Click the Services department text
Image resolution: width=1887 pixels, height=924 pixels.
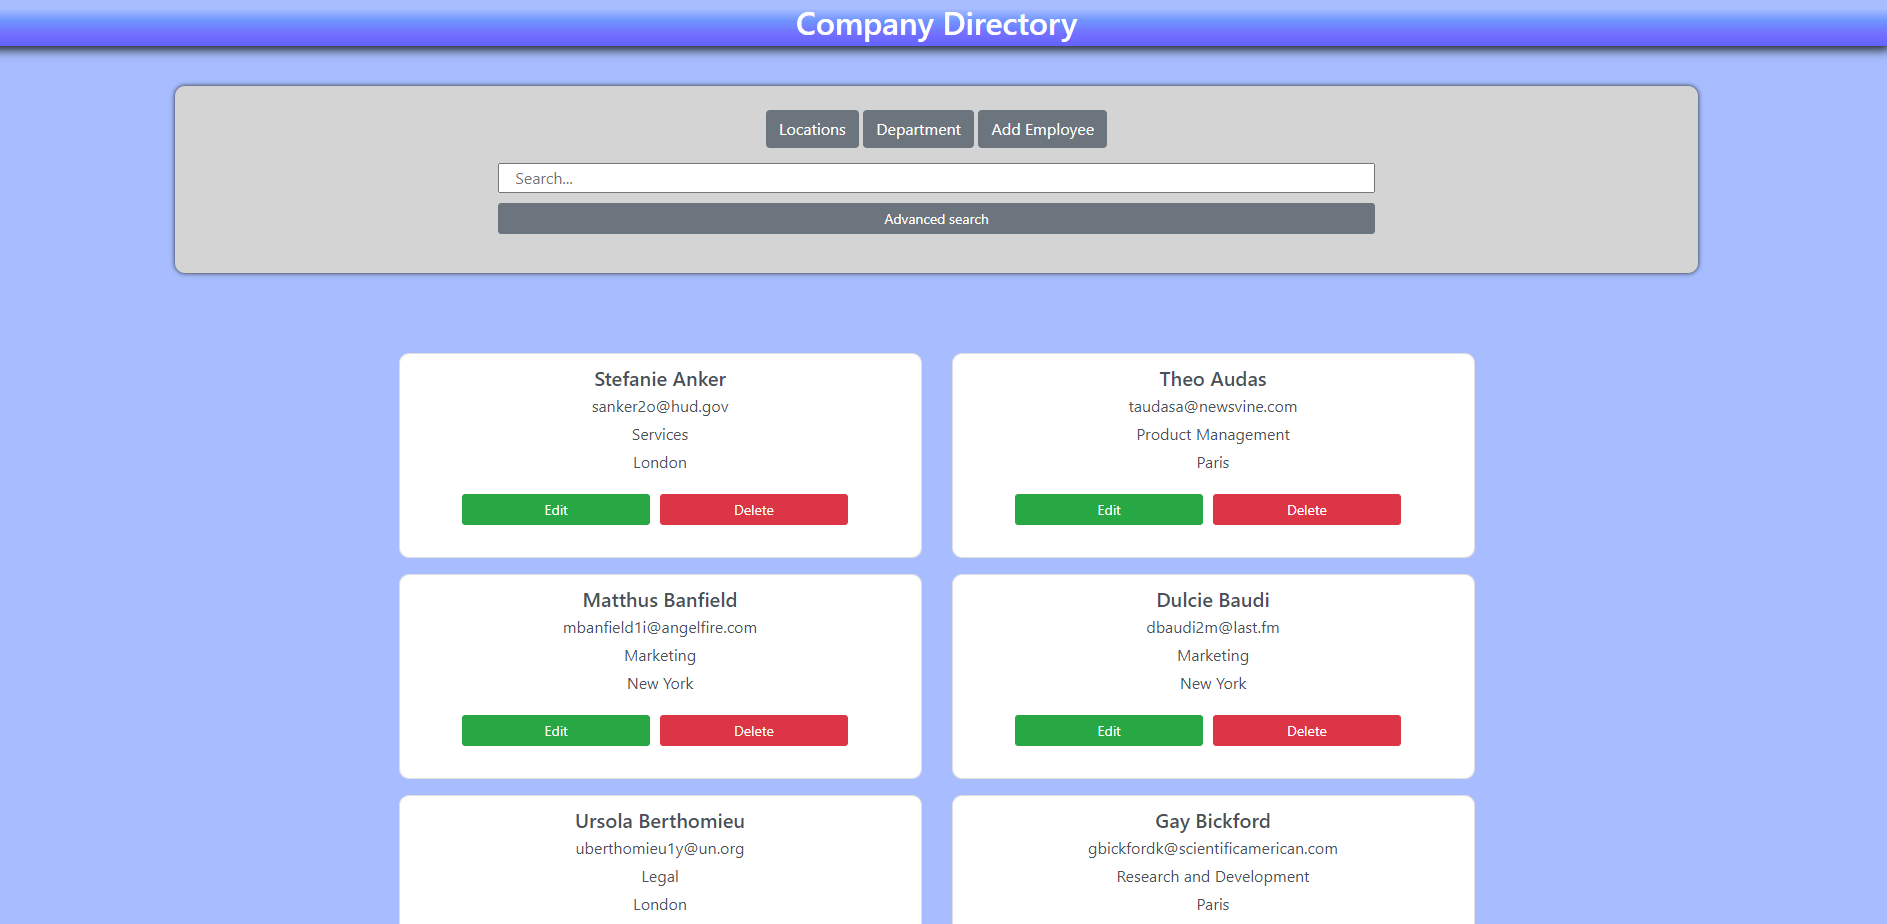660,435
